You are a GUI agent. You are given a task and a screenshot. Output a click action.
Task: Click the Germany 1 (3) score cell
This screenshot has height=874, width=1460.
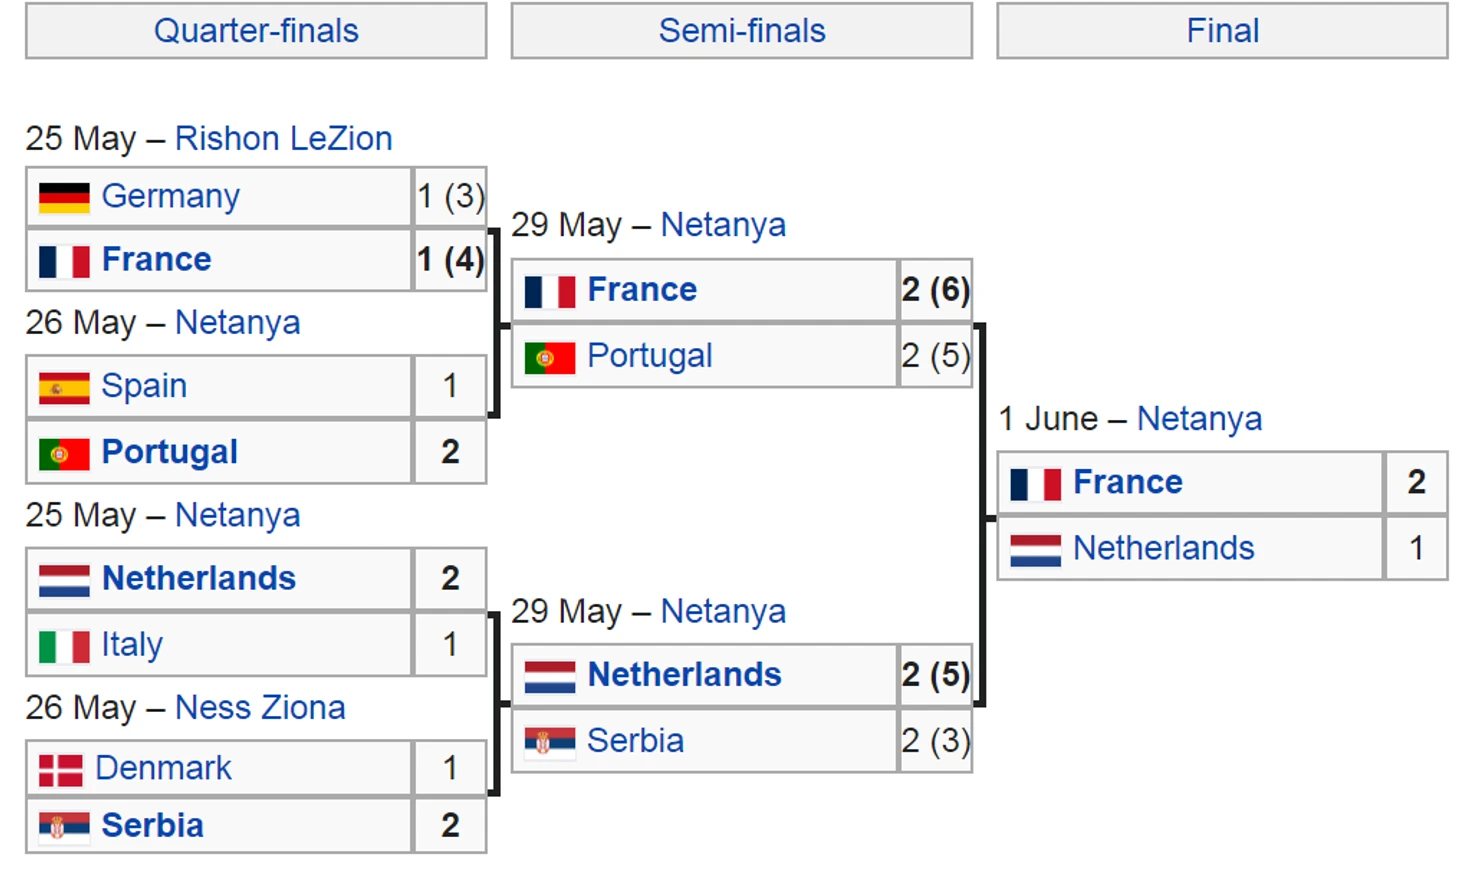pos(450,196)
